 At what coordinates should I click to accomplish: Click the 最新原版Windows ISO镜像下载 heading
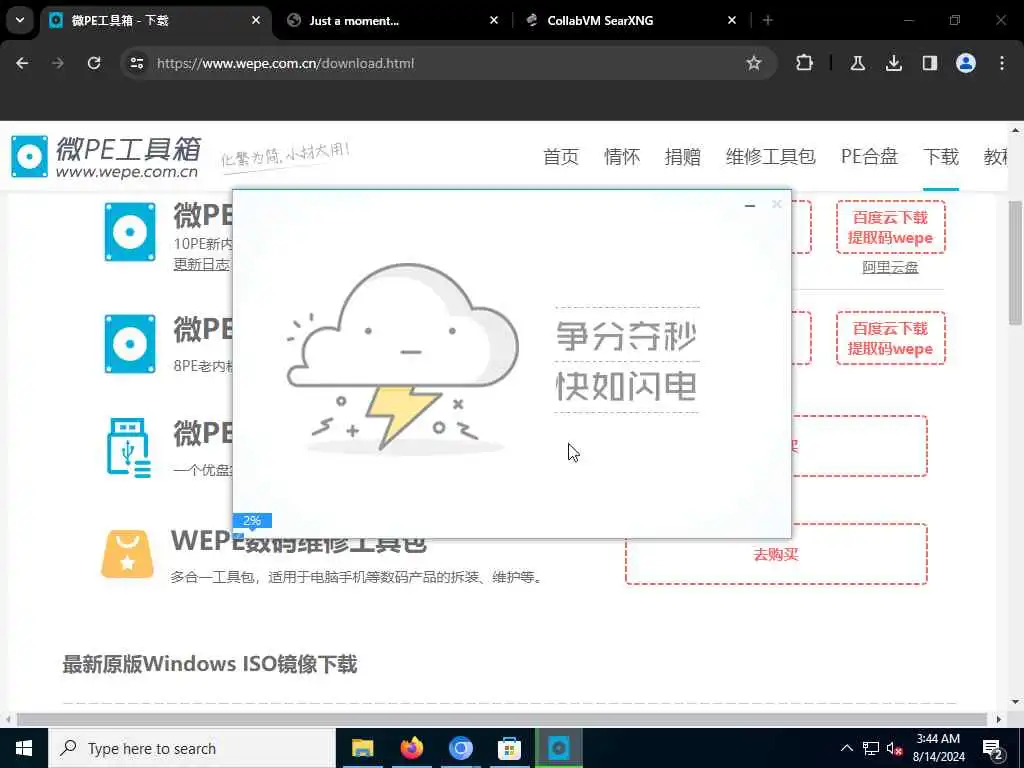click(x=210, y=664)
